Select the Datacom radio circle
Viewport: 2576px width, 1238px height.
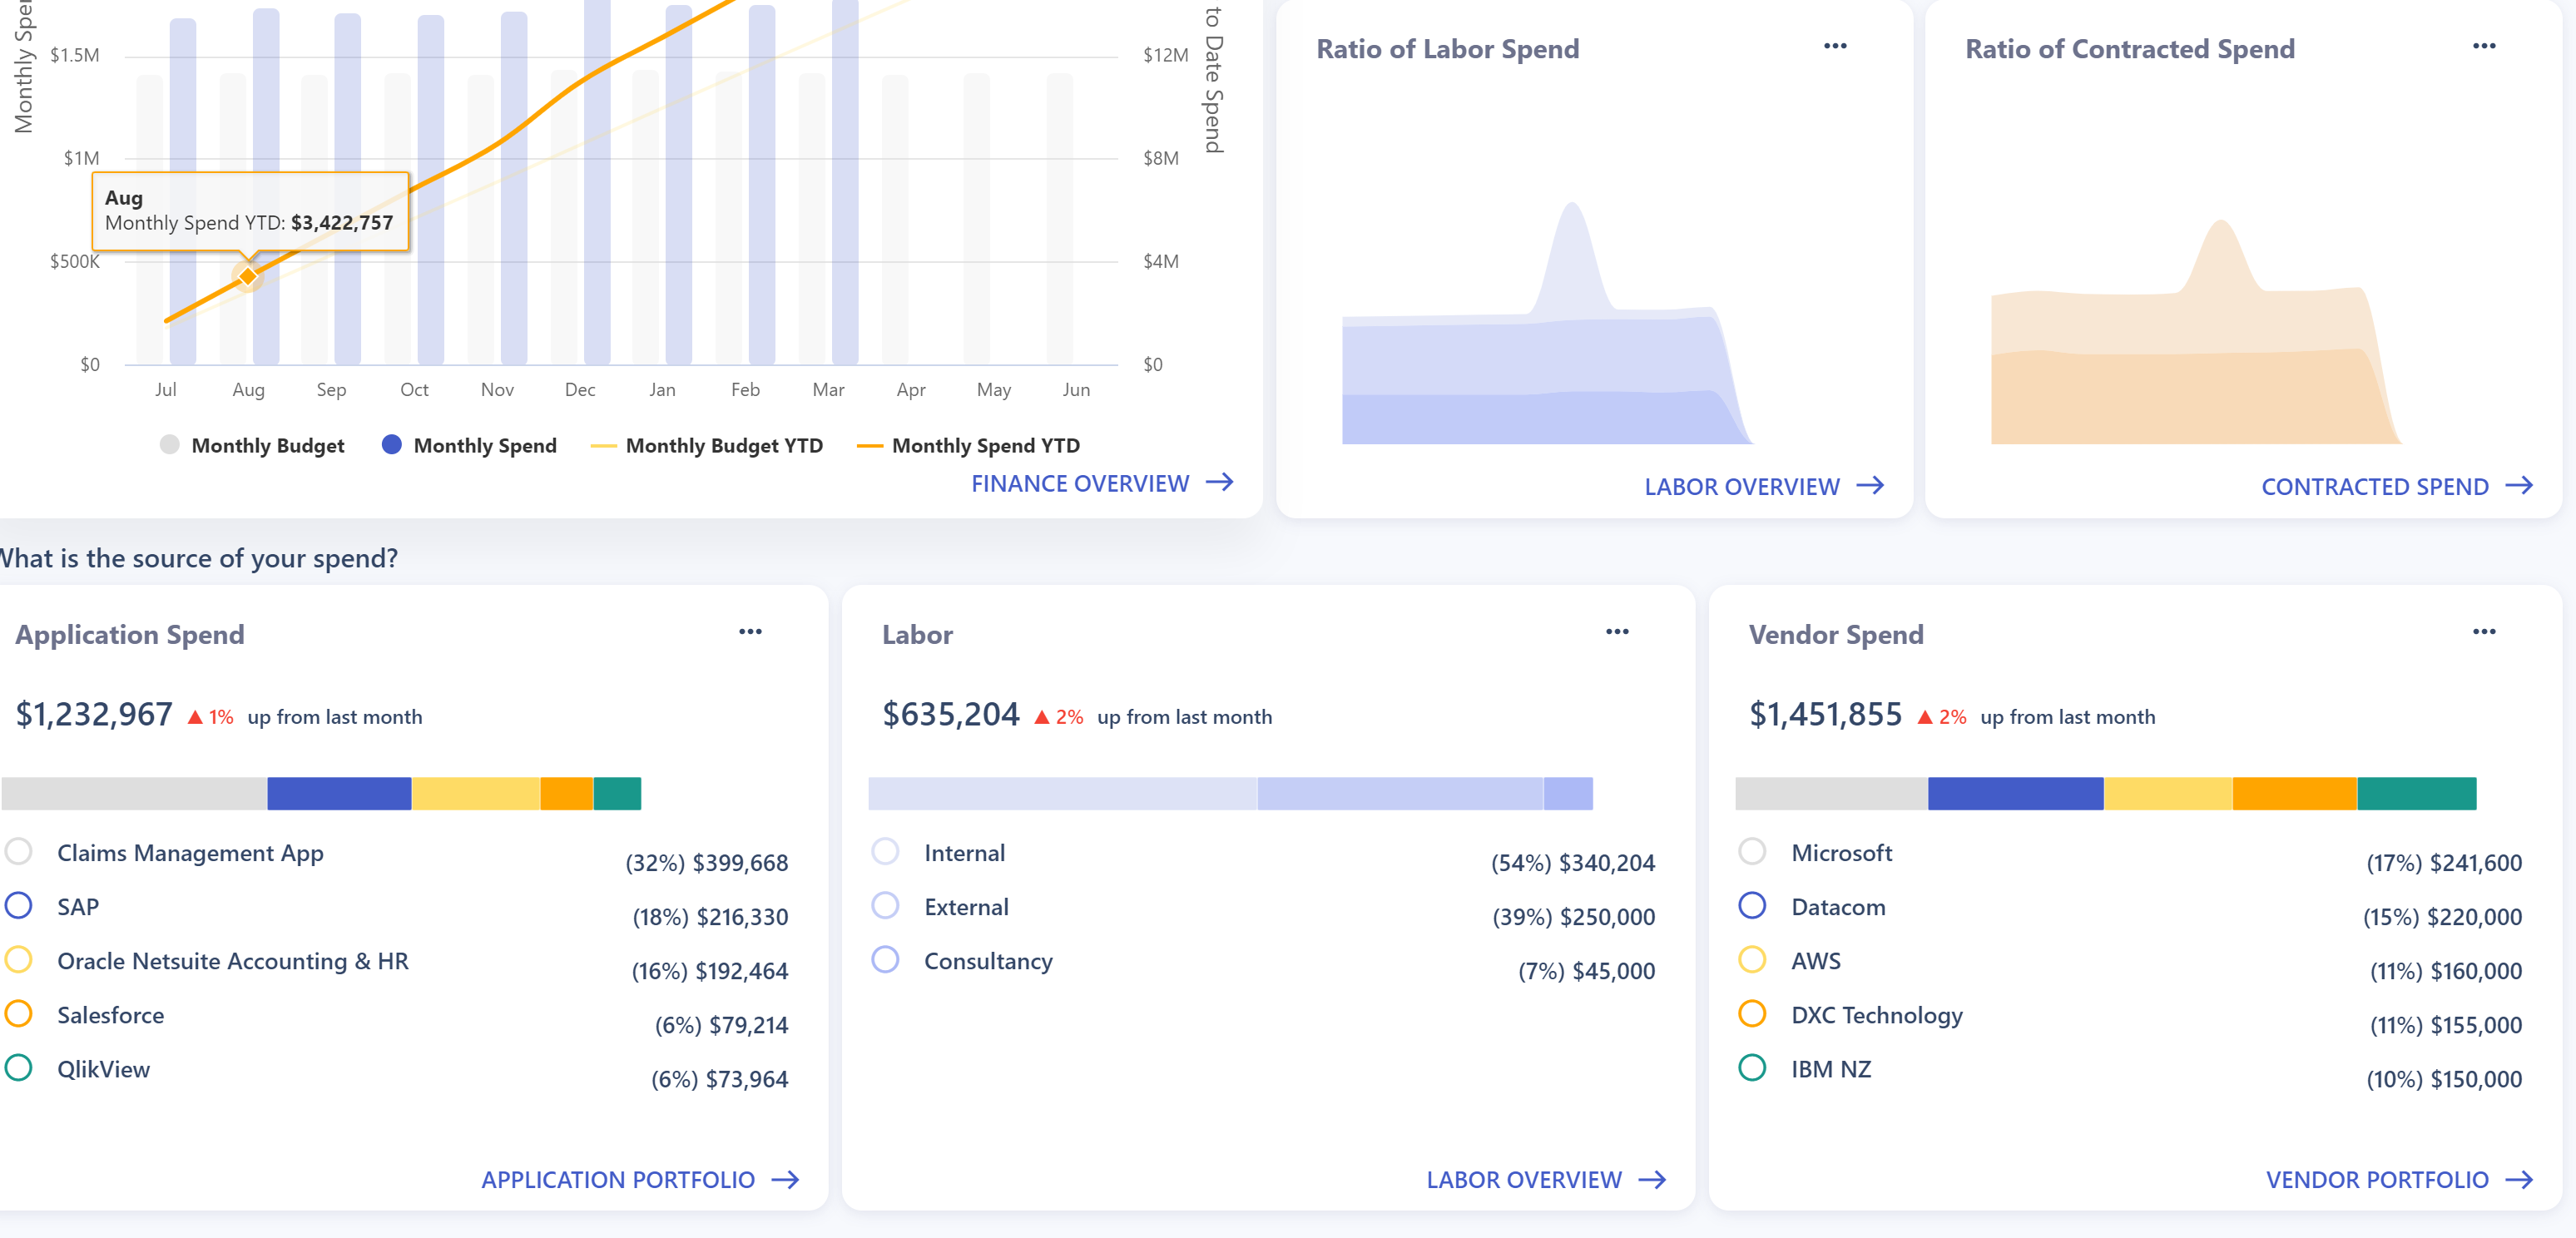[1752, 906]
